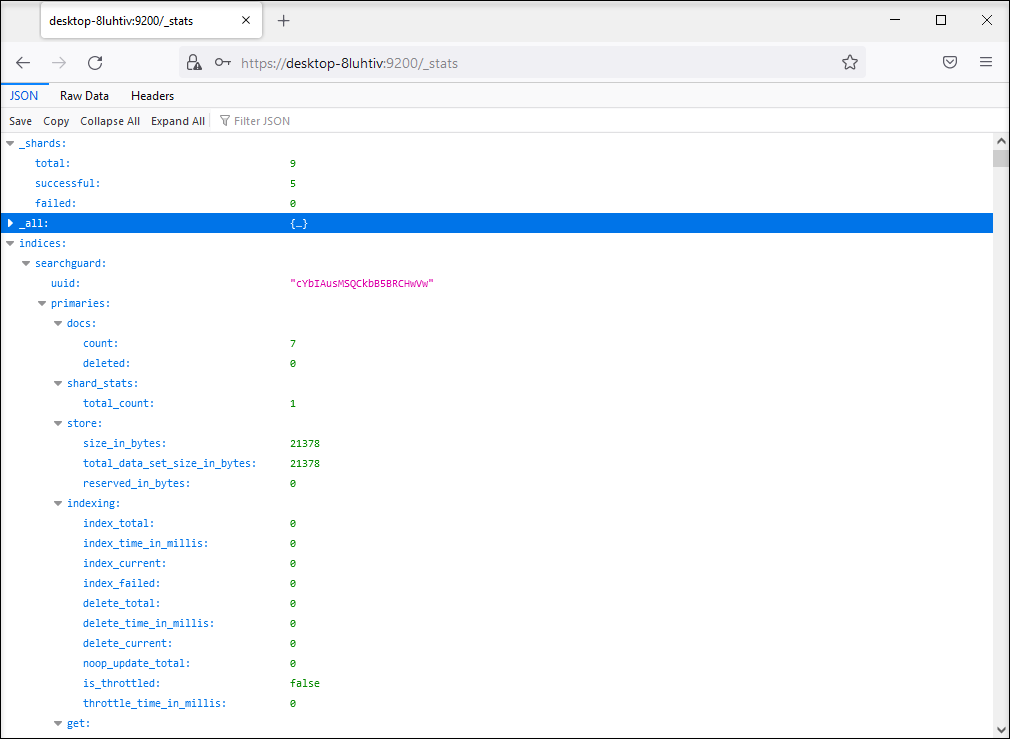
Task: Collapse the store node
Action: (x=58, y=423)
